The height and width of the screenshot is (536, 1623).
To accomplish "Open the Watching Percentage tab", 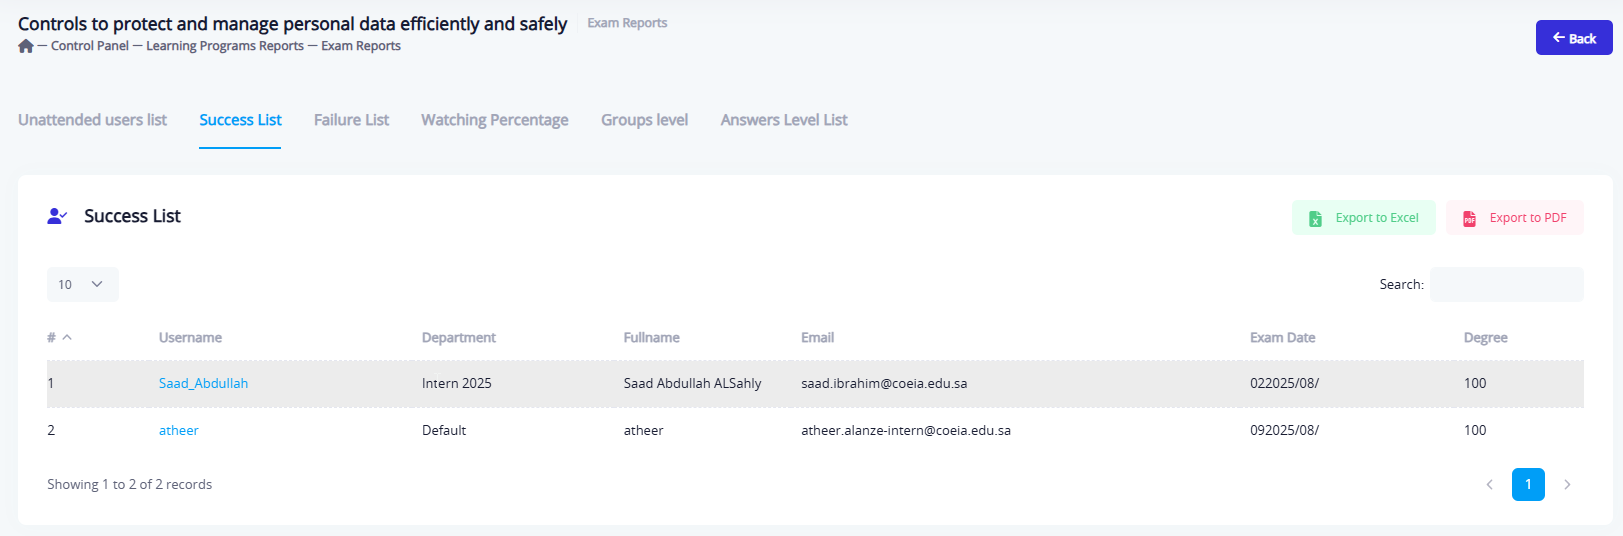I will [x=495, y=120].
